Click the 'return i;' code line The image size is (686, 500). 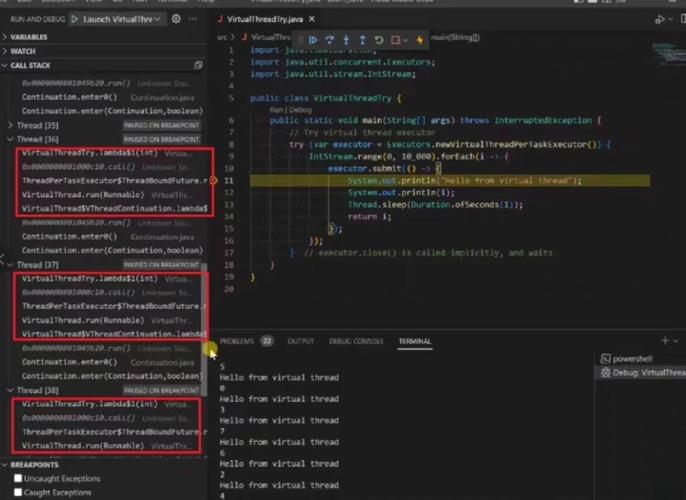[369, 217]
